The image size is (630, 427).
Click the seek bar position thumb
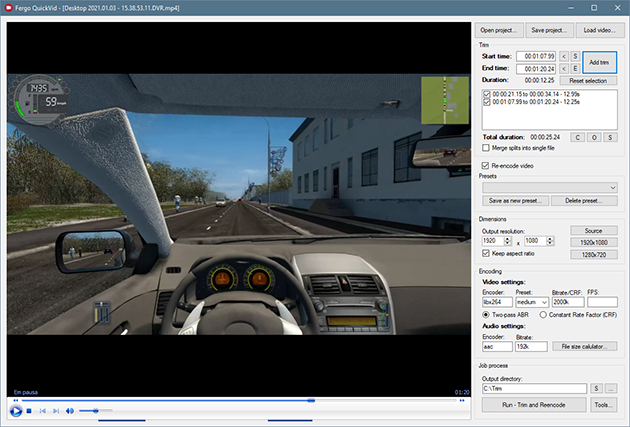pyautogui.click(x=311, y=400)
